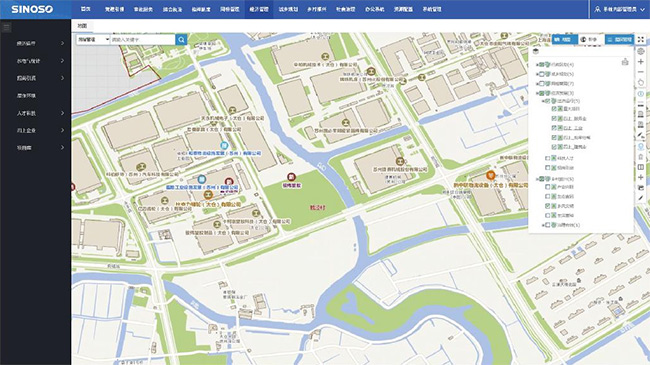Viewport: 650px width, 365px height.
Task: Click the blue magnifier search button
Action: pyautogui.click(x=181, y=39)
